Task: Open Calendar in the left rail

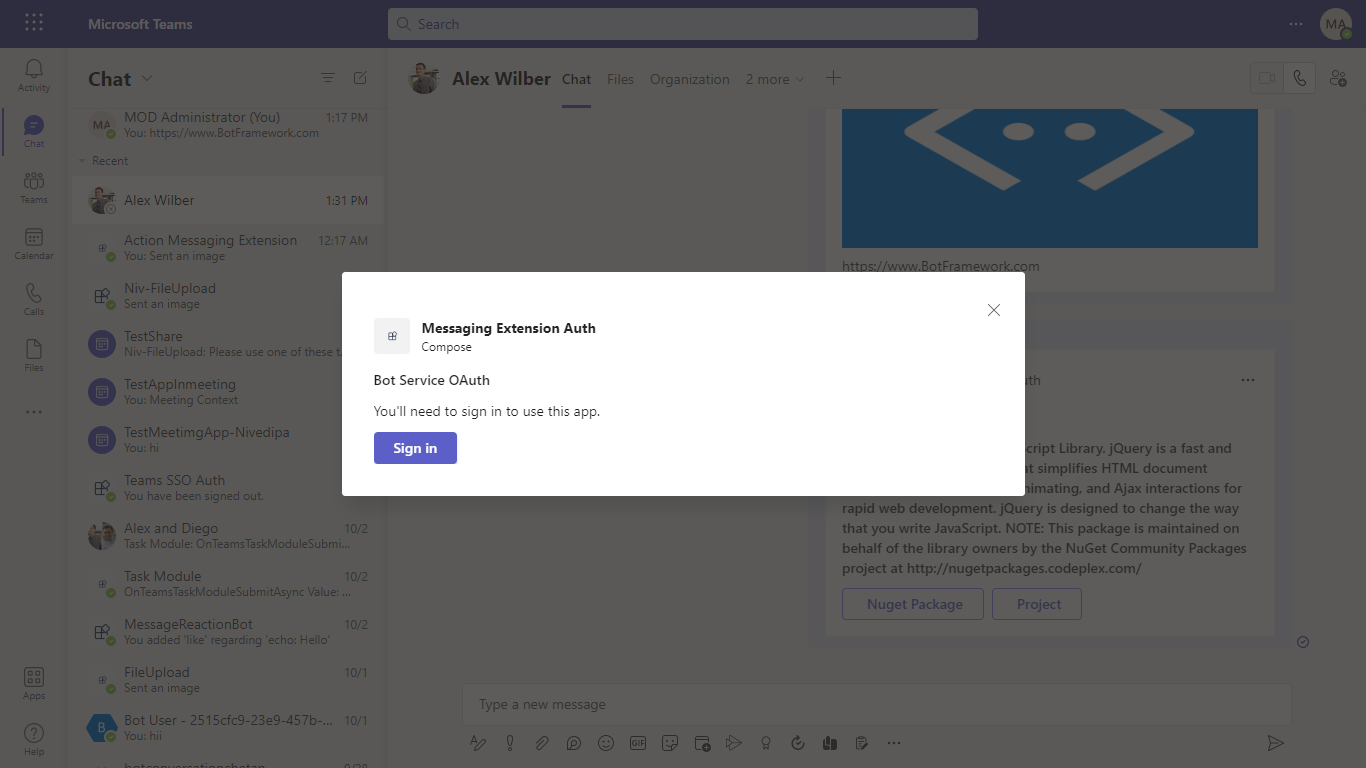Action: (34, 243)
